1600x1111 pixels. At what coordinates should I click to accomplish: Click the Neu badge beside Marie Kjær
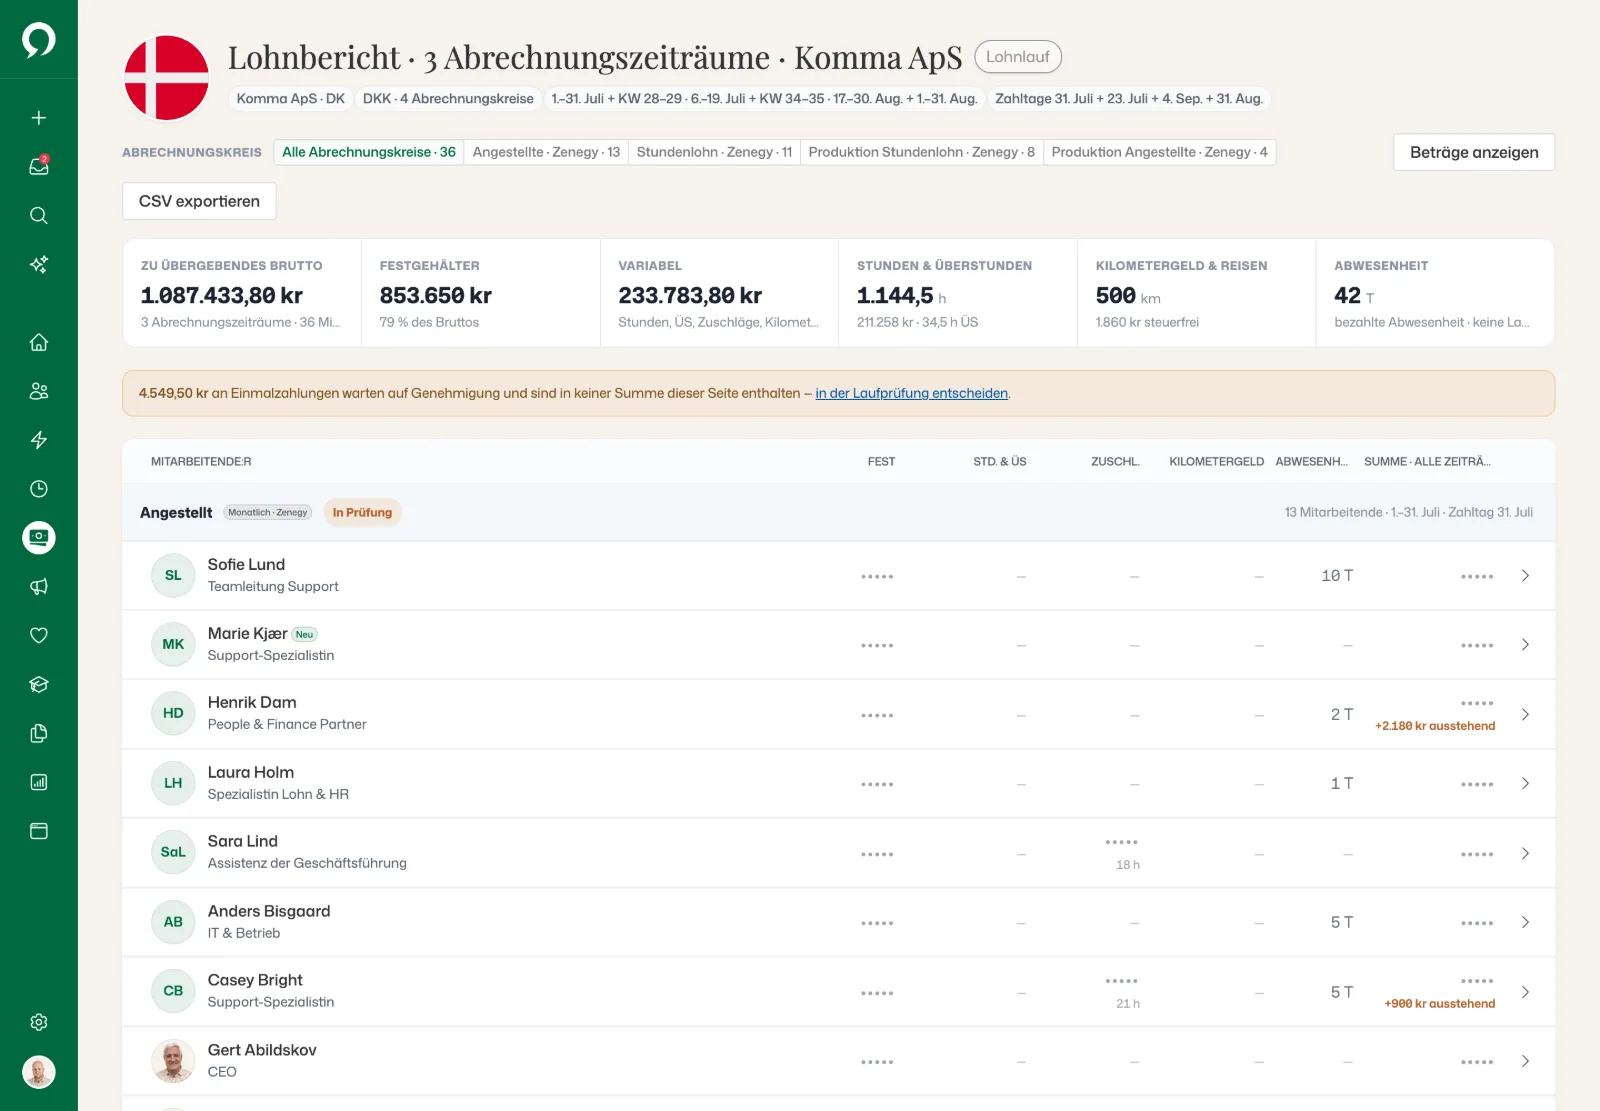pos(305,635)
